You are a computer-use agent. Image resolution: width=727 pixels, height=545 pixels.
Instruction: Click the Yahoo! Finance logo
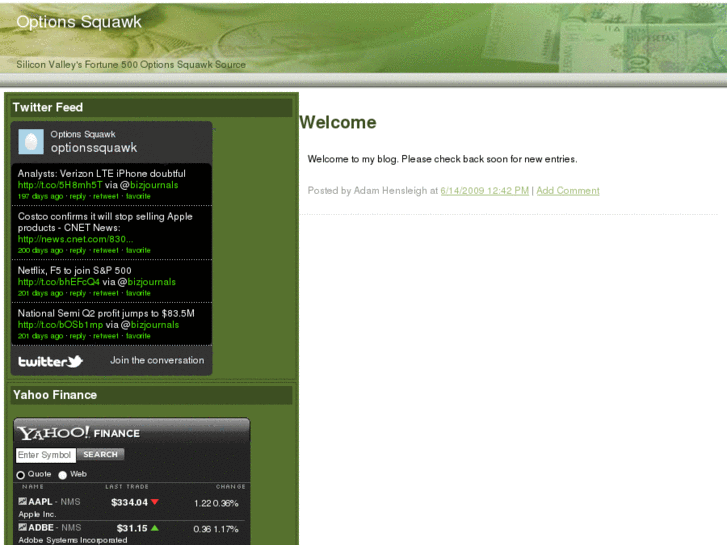(x=79, y=433)
